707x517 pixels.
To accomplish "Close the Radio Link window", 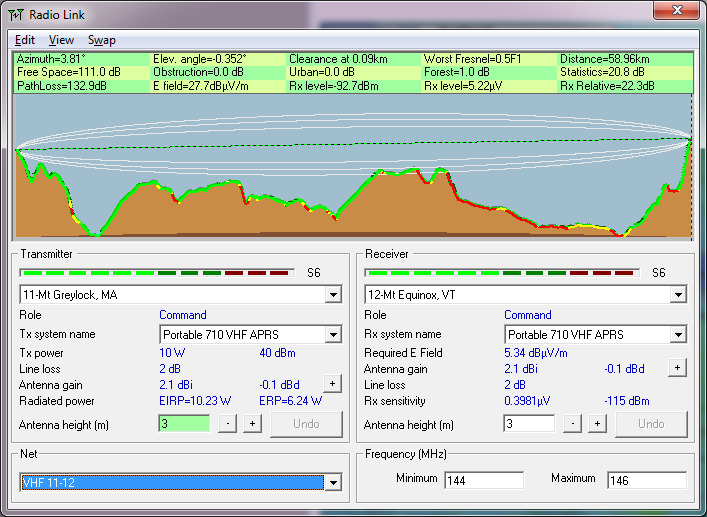I will (x=676, y=10).
